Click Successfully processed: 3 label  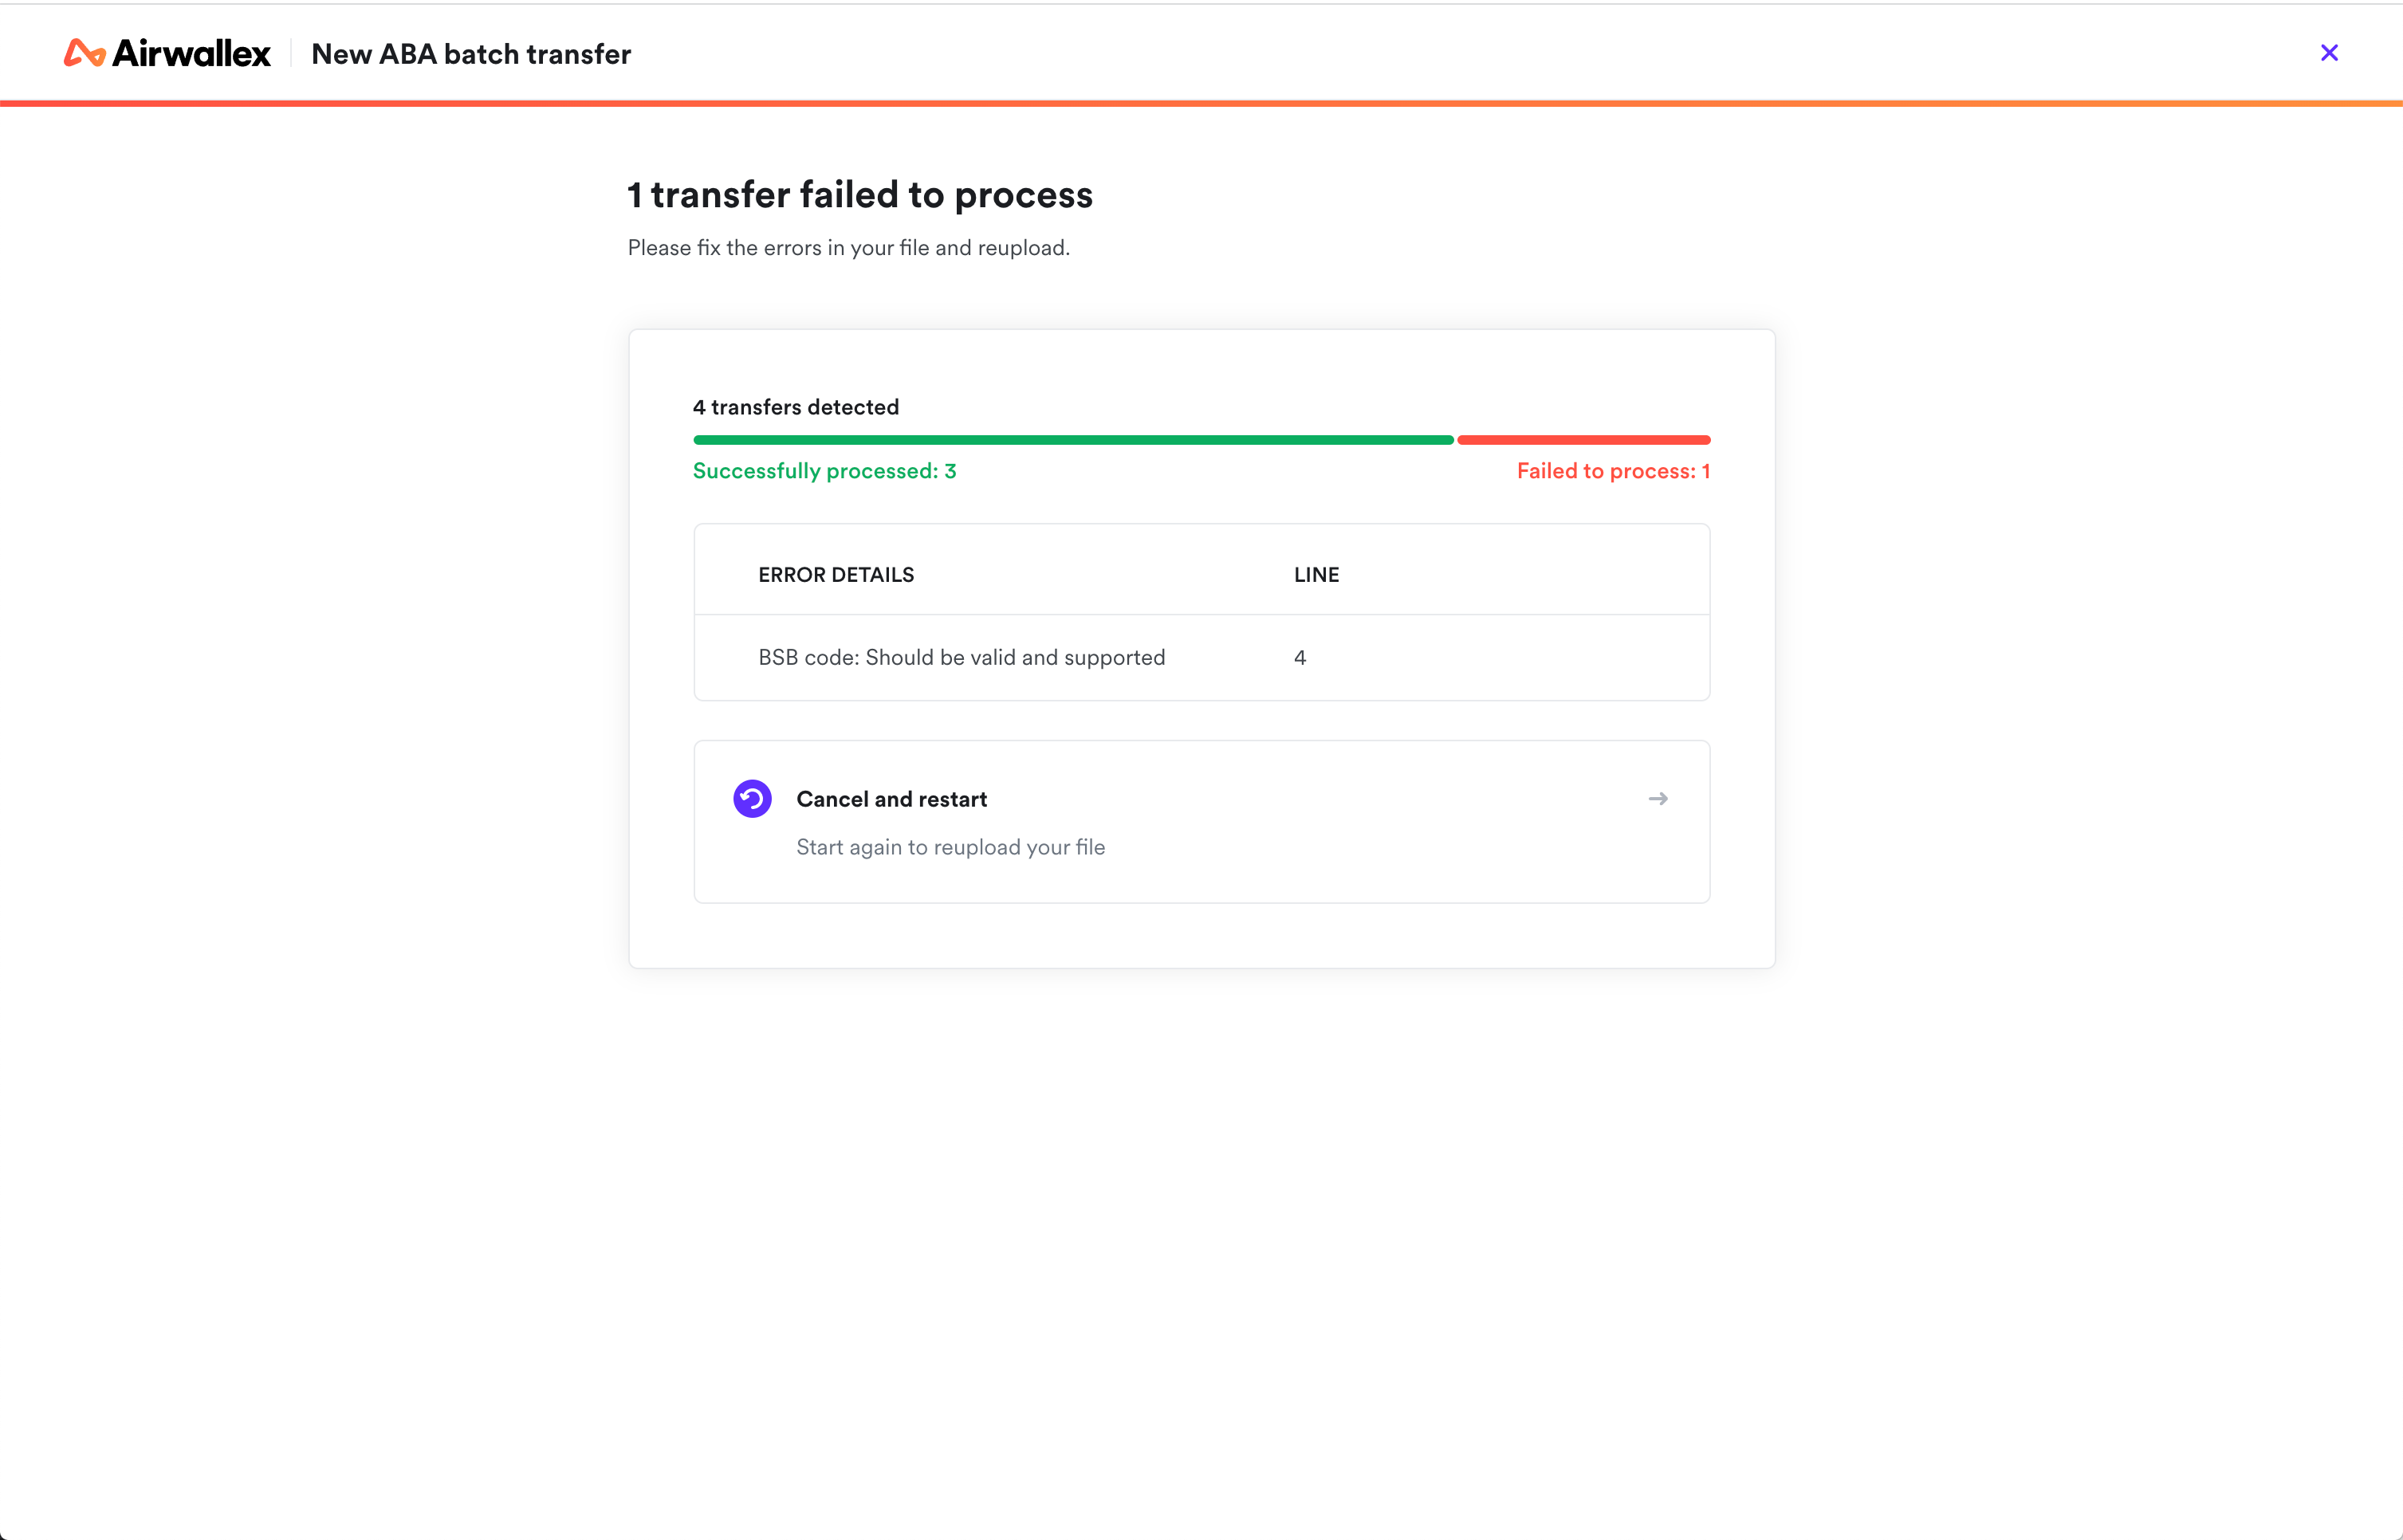tap(824, 471)
